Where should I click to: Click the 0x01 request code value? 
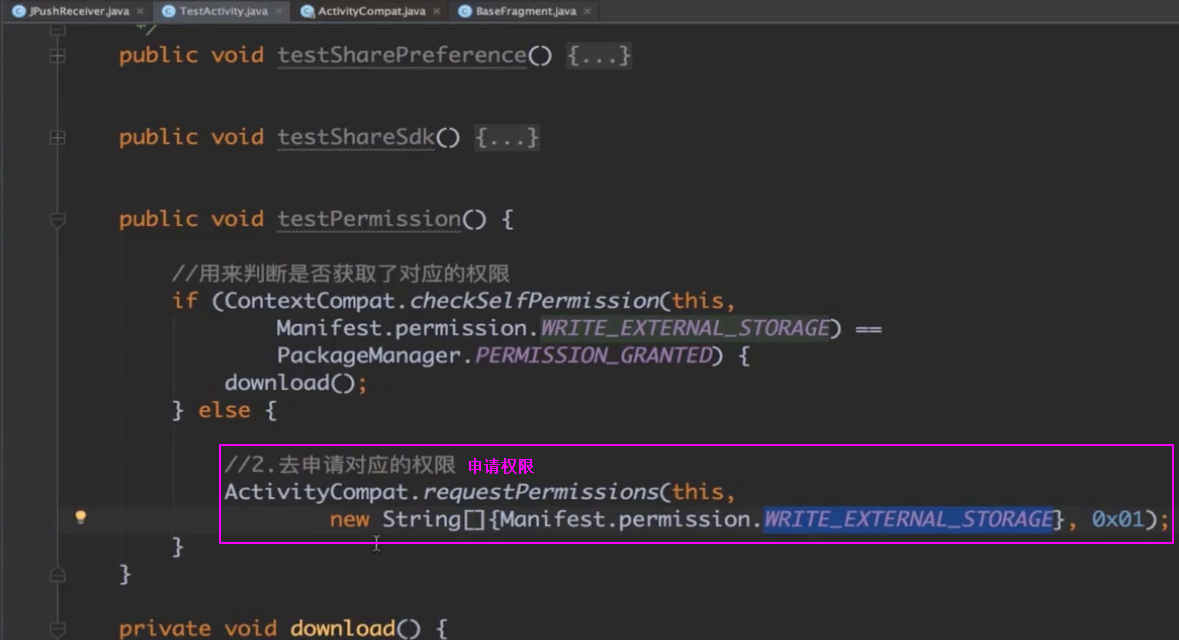coord(1117,520)
